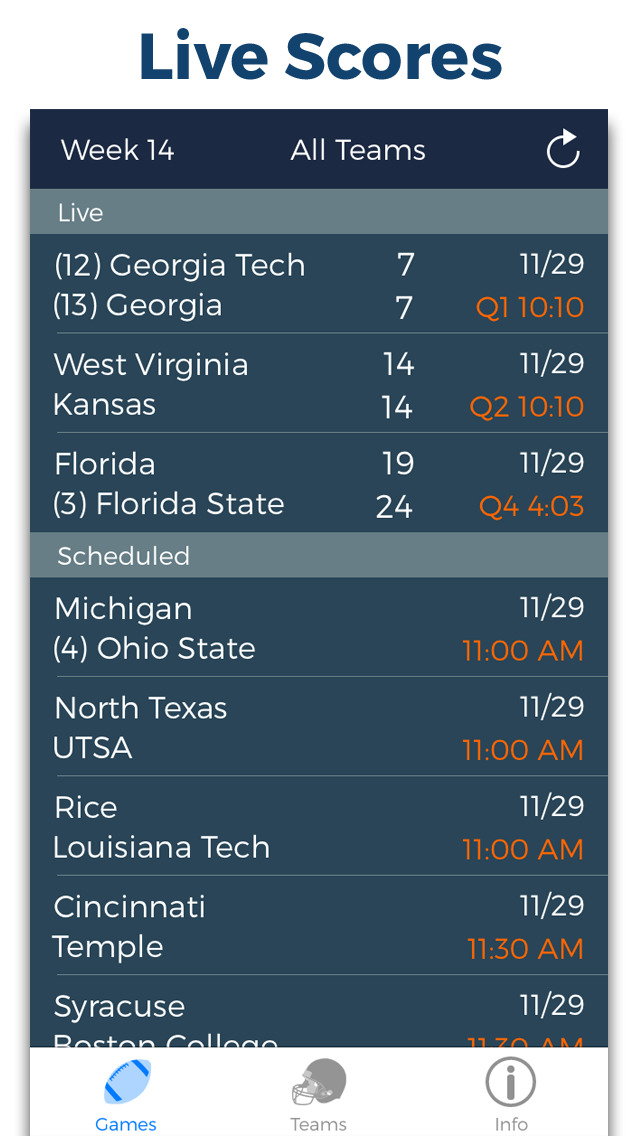Click the Live section header
Viewport: 640px width, 1136px height.
pos(318,212)
